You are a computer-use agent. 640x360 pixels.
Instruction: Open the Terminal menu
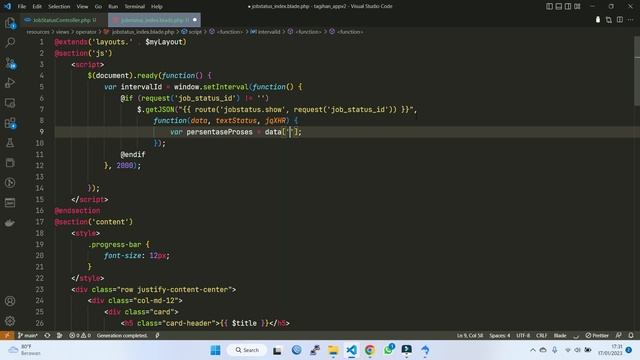coord(134,7)
